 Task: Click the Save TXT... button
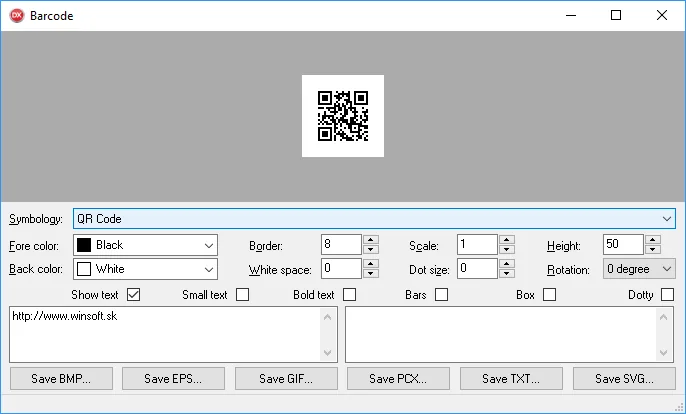(511, 379)
